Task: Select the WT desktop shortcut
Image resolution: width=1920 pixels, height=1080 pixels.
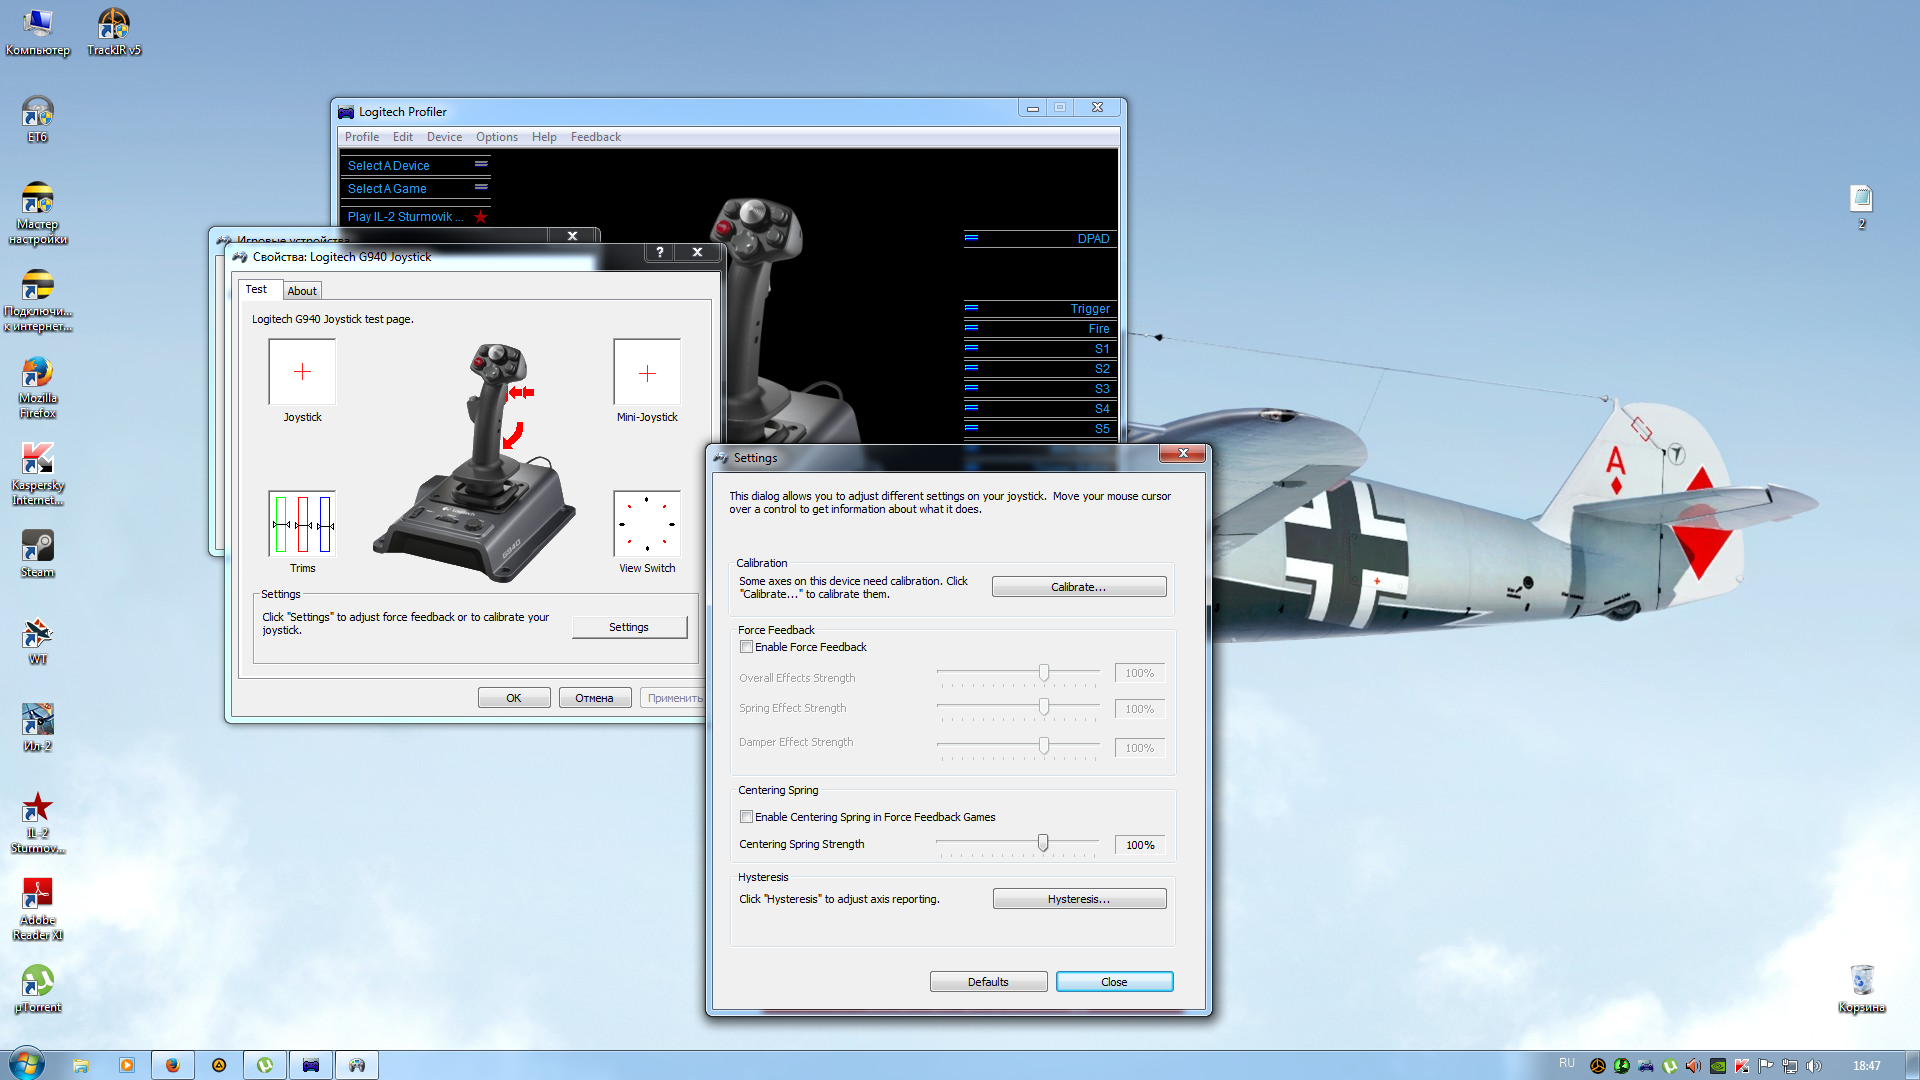Action: pyautogui.click(x=37, y=641)
